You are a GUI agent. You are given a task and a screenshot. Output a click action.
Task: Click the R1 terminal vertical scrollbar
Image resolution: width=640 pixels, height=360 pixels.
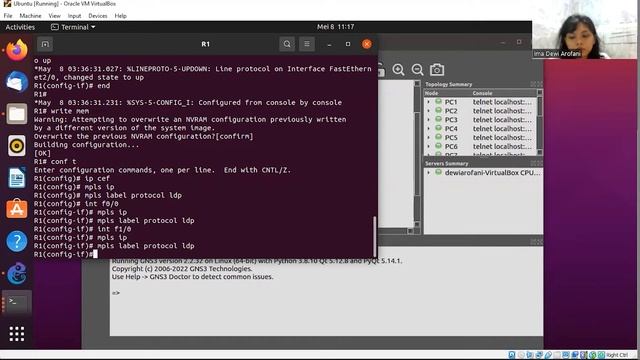pyautogui.click(x=374, y=237)
